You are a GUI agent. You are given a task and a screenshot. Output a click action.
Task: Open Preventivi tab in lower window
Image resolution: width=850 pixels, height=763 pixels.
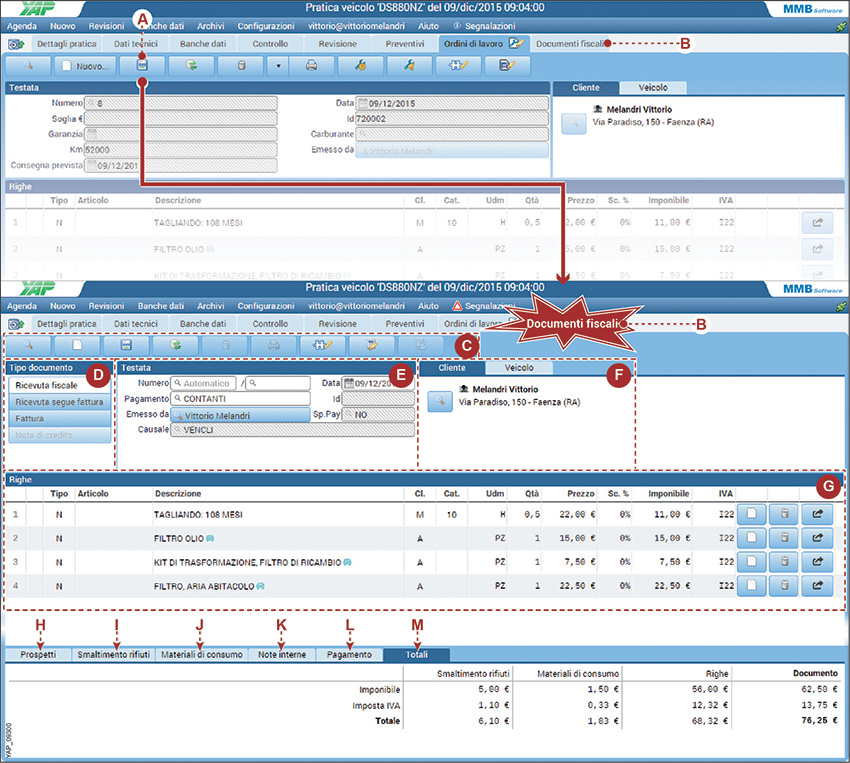404,324
